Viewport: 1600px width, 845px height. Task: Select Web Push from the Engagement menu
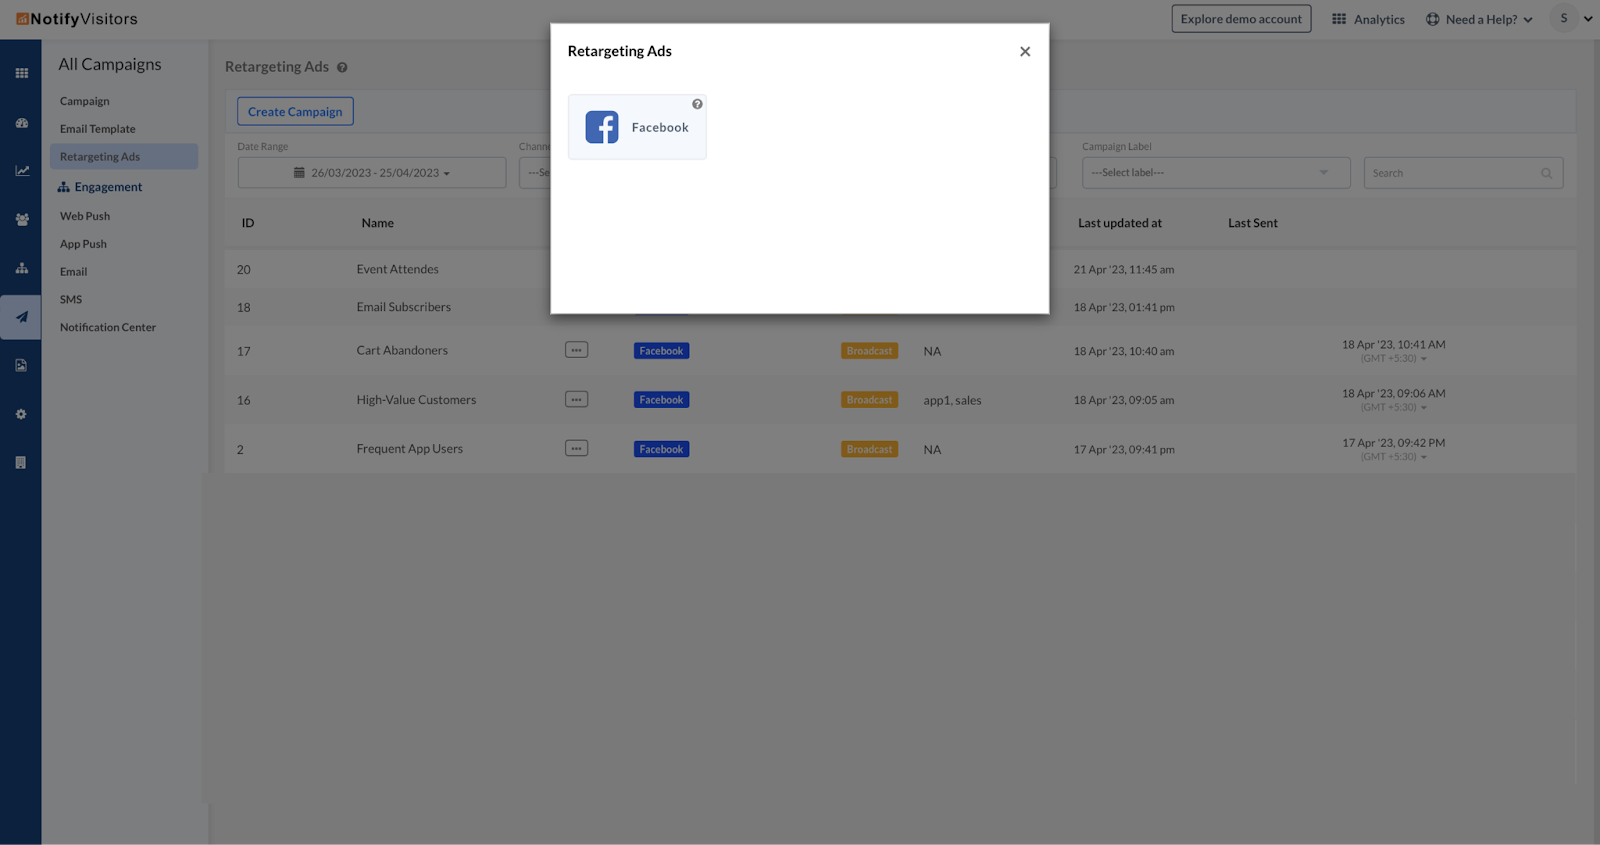tap(85, 216)
